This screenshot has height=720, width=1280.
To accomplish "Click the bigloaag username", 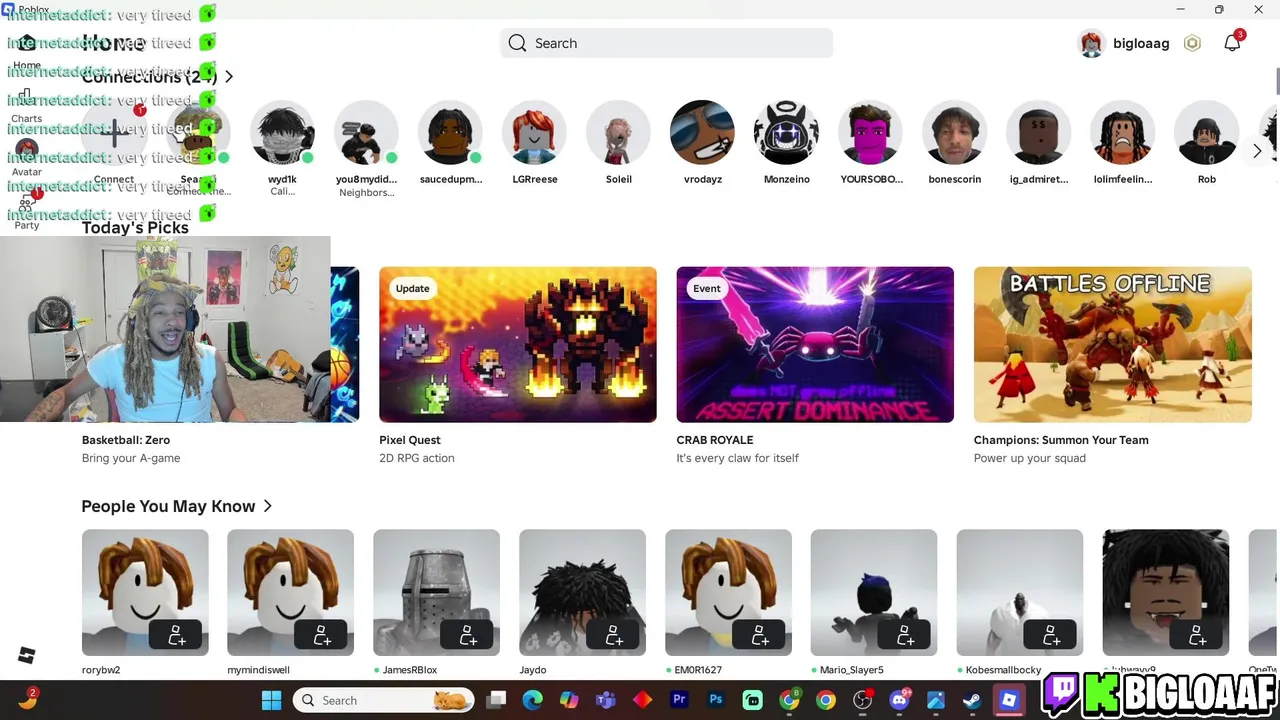I will click(x=1141, y=43).
